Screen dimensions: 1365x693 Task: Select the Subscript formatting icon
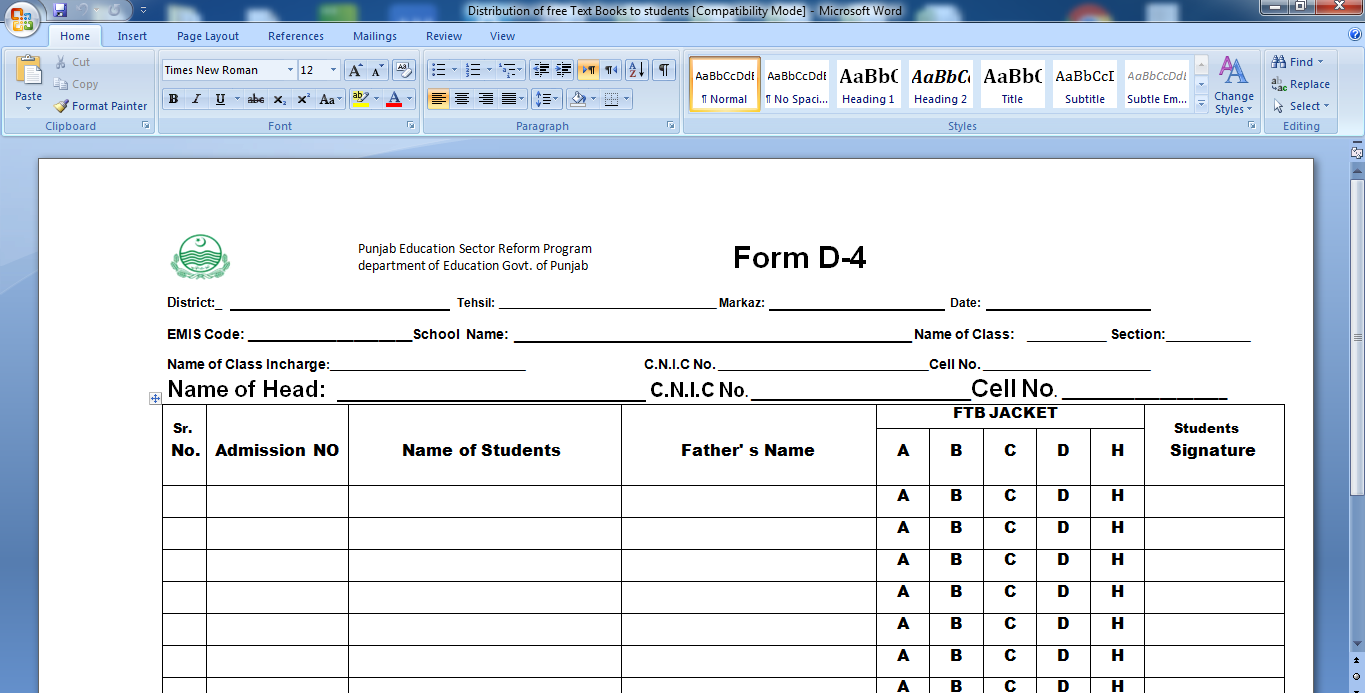click(280, 98)
